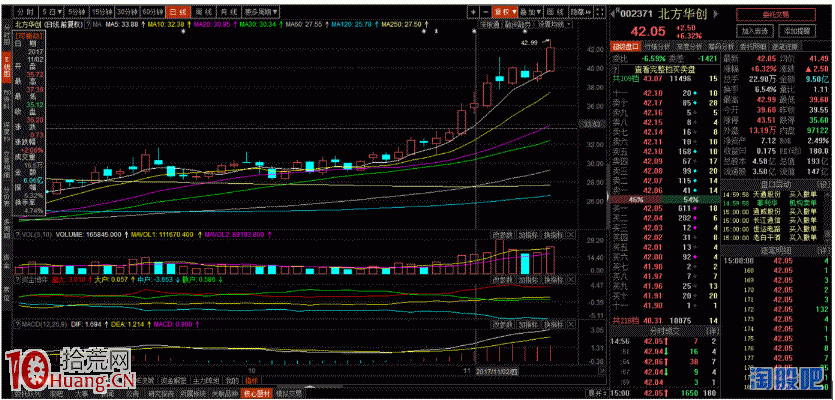Image resolution: width=835 pixels, height=400 pixels.
Task: Go to previous stock arrow beside 002371
Action: pyautogui.click(x=612, y=14)
